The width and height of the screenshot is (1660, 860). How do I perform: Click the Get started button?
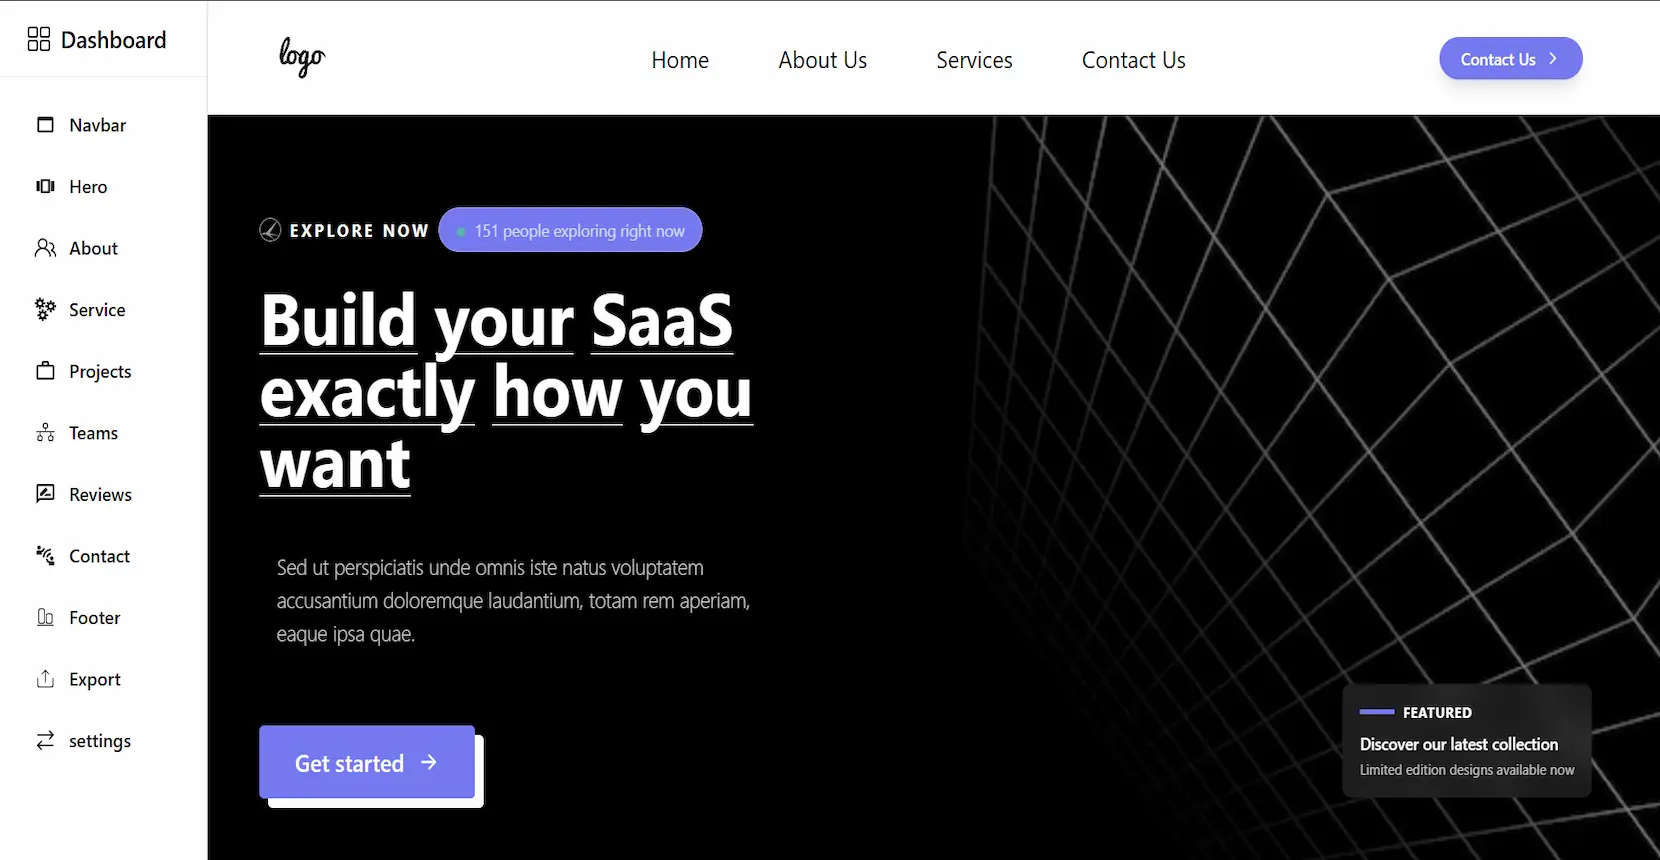point(367,763)
